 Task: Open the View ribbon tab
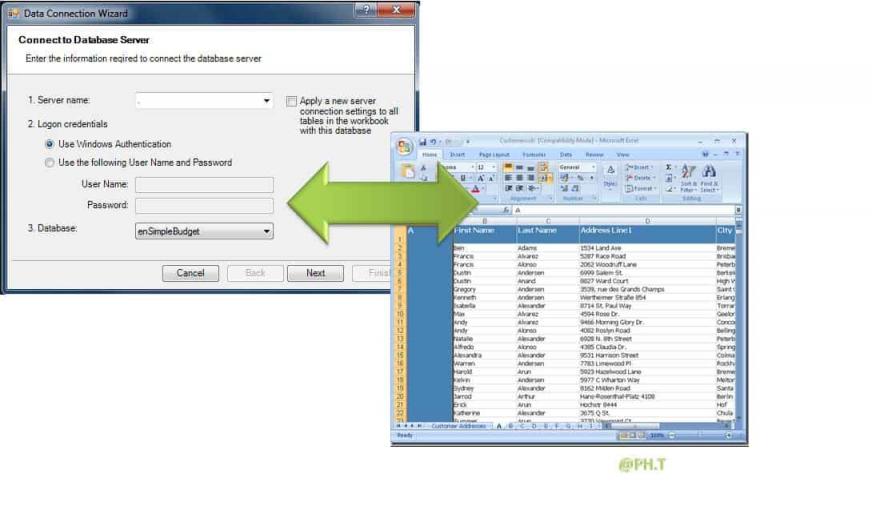622,155
